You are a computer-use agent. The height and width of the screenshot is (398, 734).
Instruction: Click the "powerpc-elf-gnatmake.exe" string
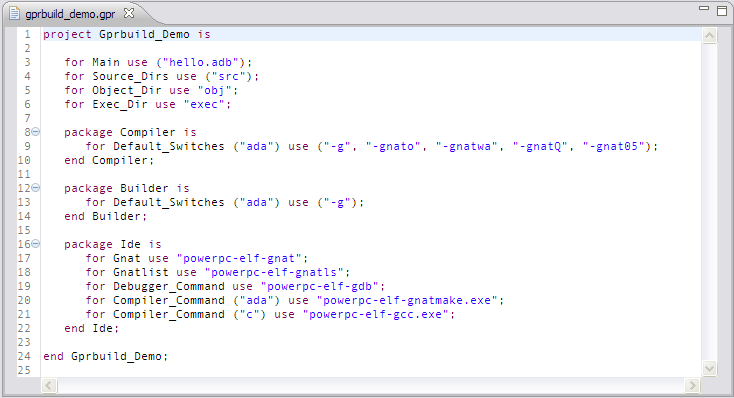(x=406, y=301)
